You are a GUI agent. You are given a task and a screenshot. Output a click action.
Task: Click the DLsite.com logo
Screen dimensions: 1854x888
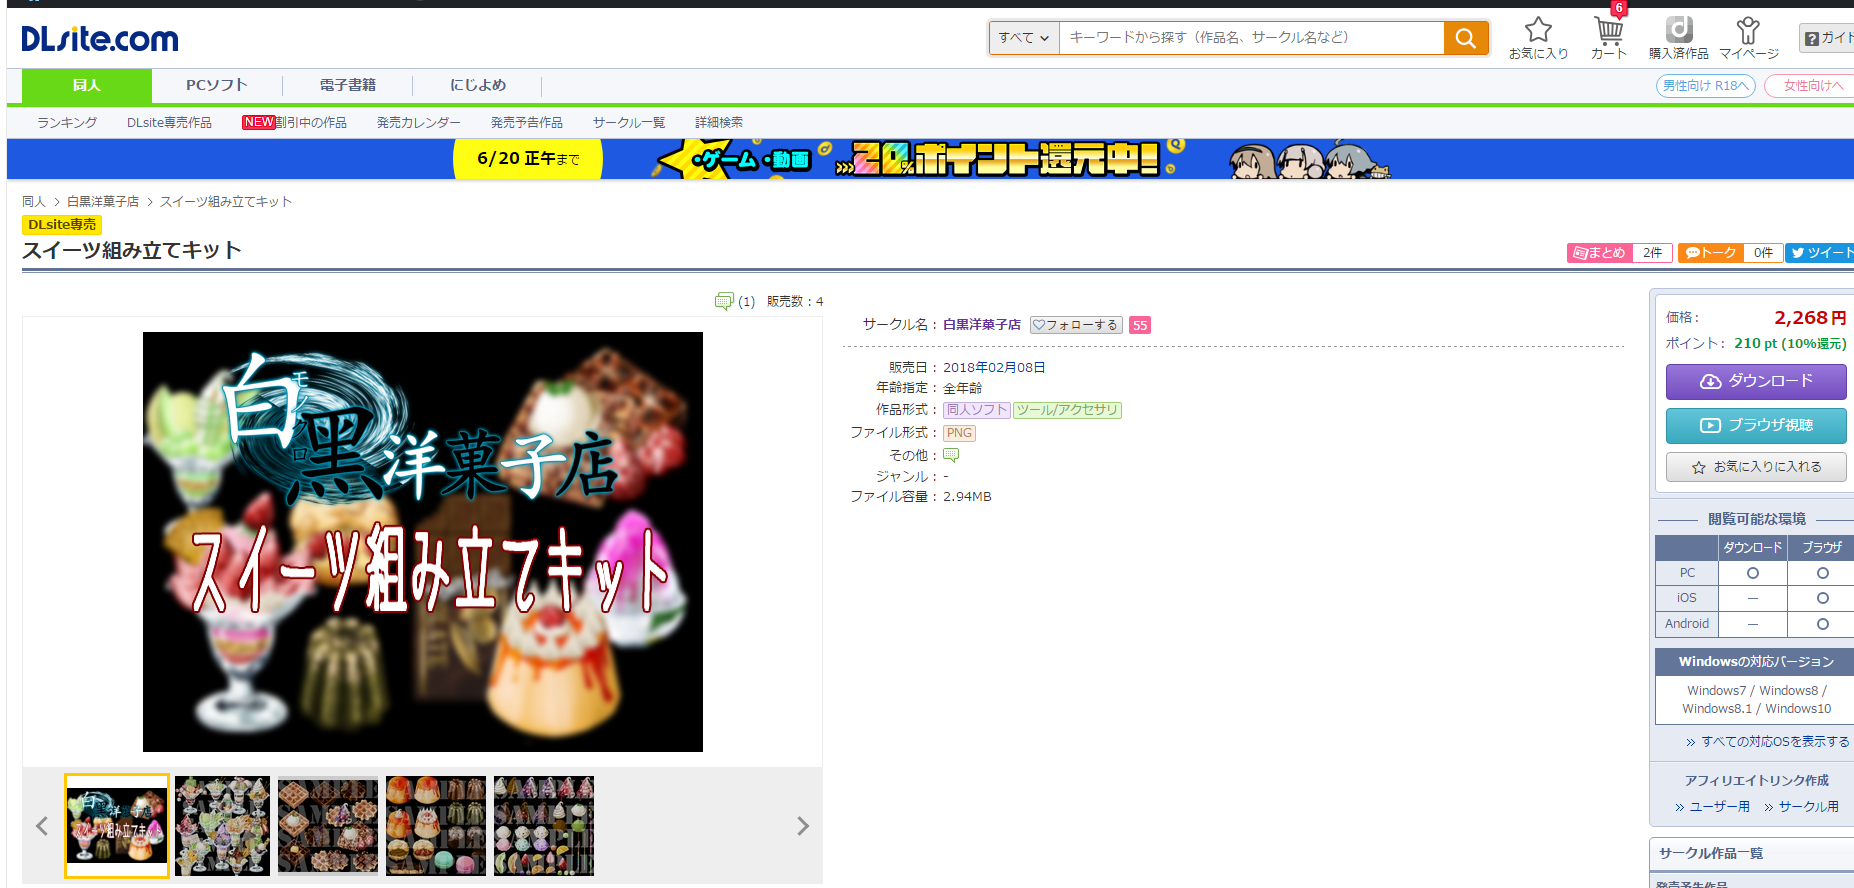[100, 39]
